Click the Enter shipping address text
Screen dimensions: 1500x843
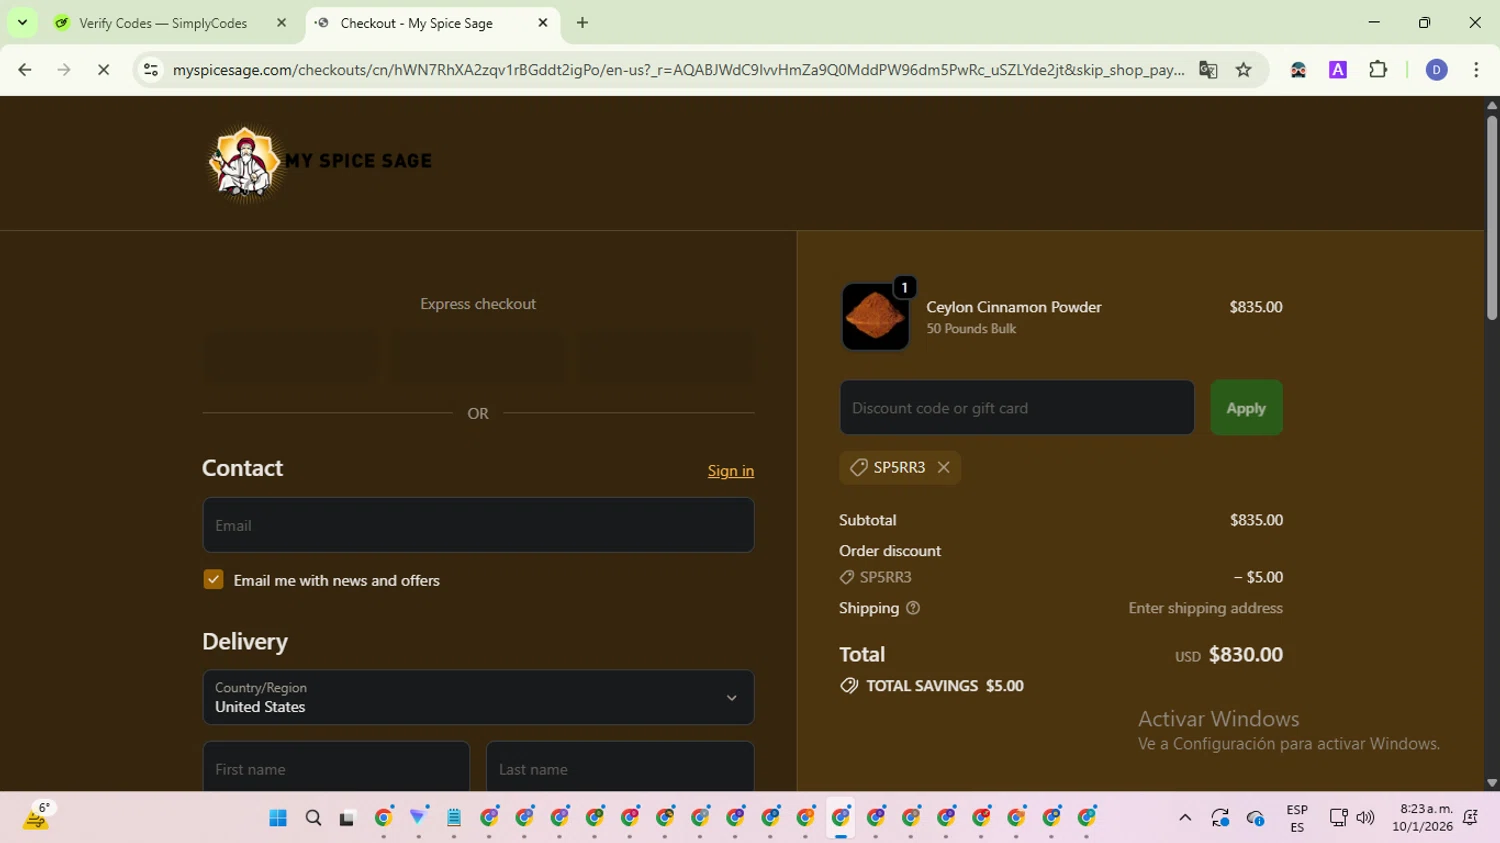pyautogui.click(x=1205, y=608)
